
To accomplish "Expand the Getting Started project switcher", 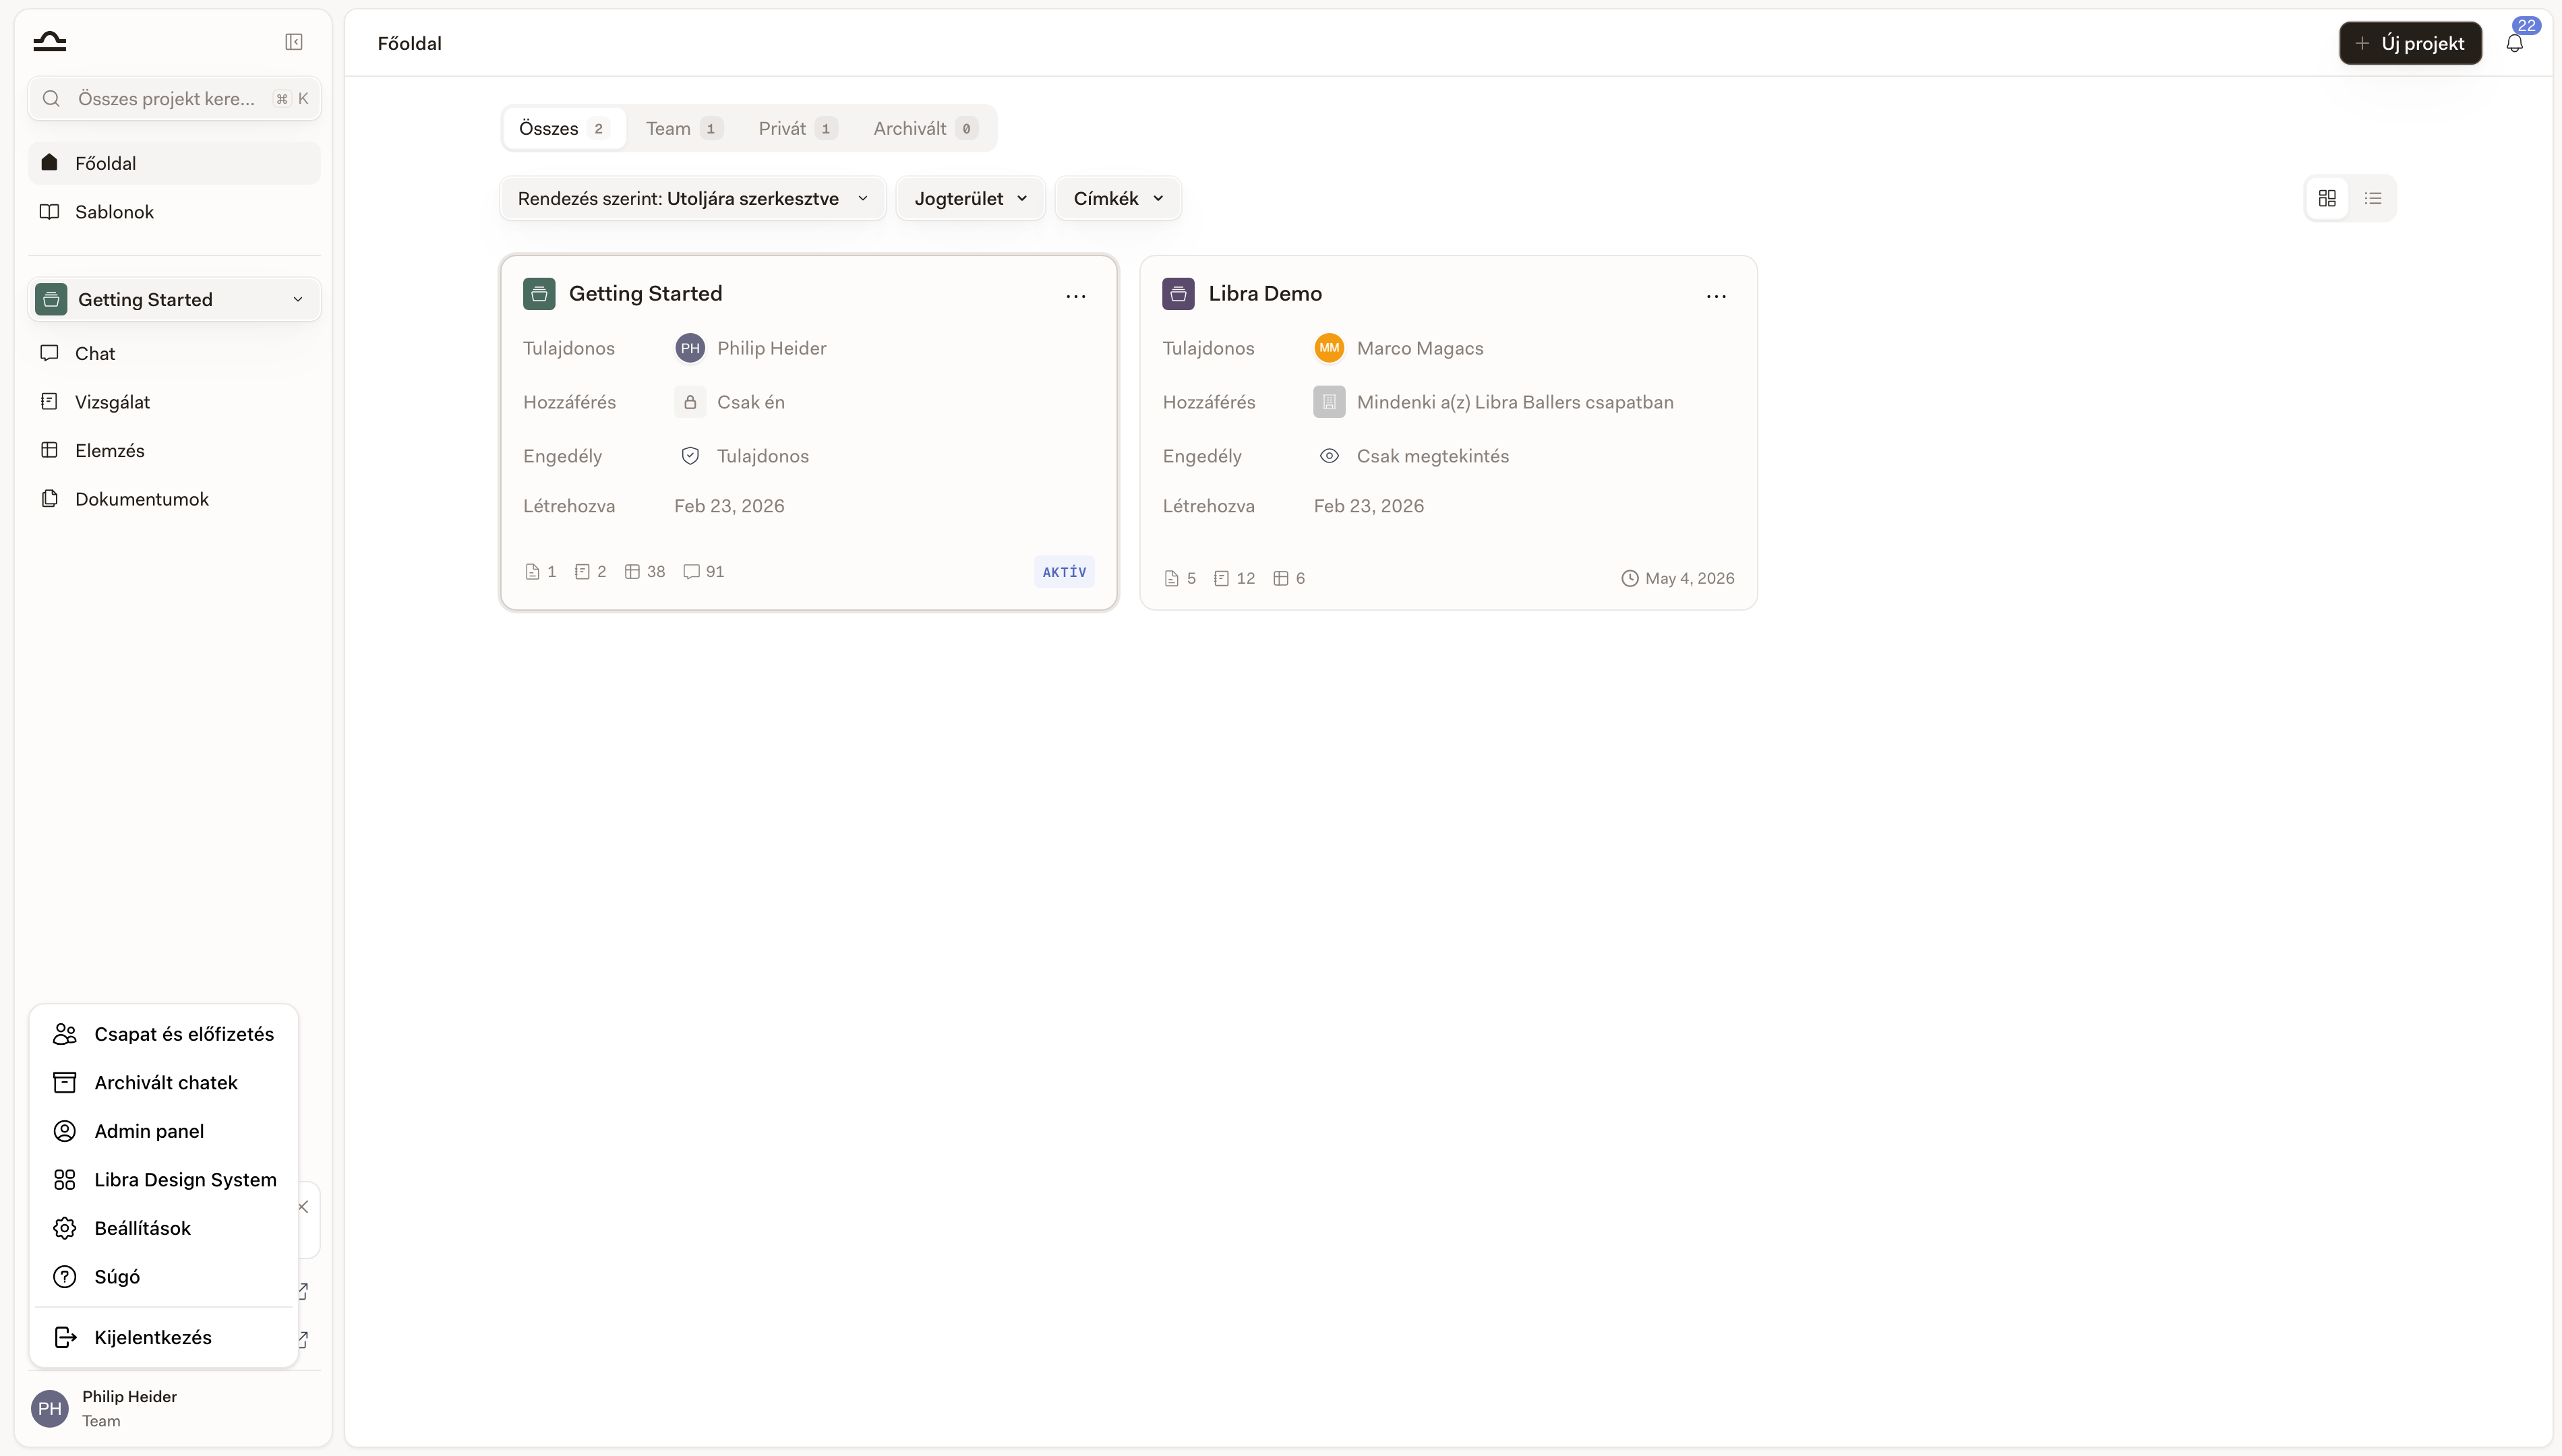I will tap(174, 300).
